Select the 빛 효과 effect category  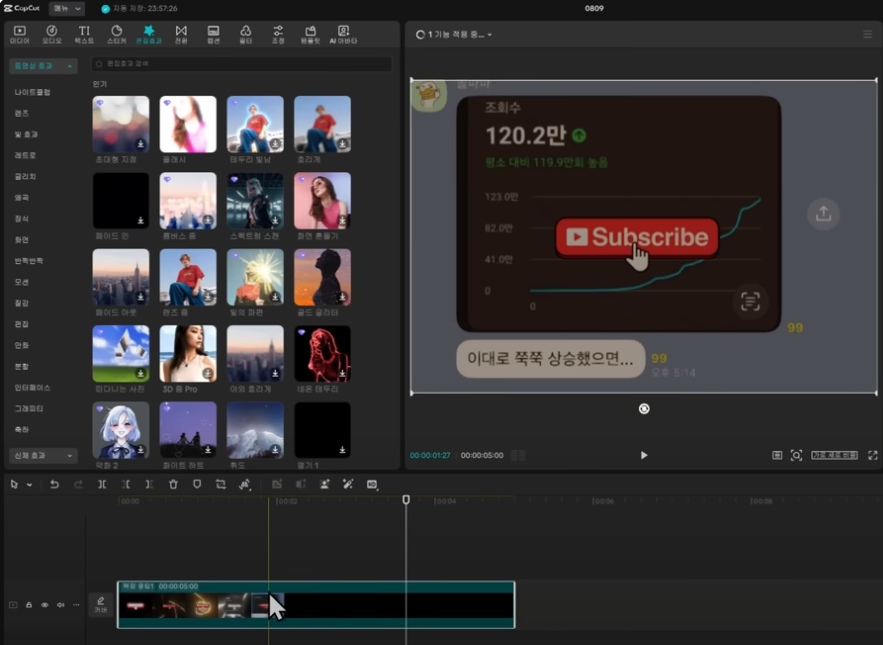pyautogui.click(x=26, y=134)
